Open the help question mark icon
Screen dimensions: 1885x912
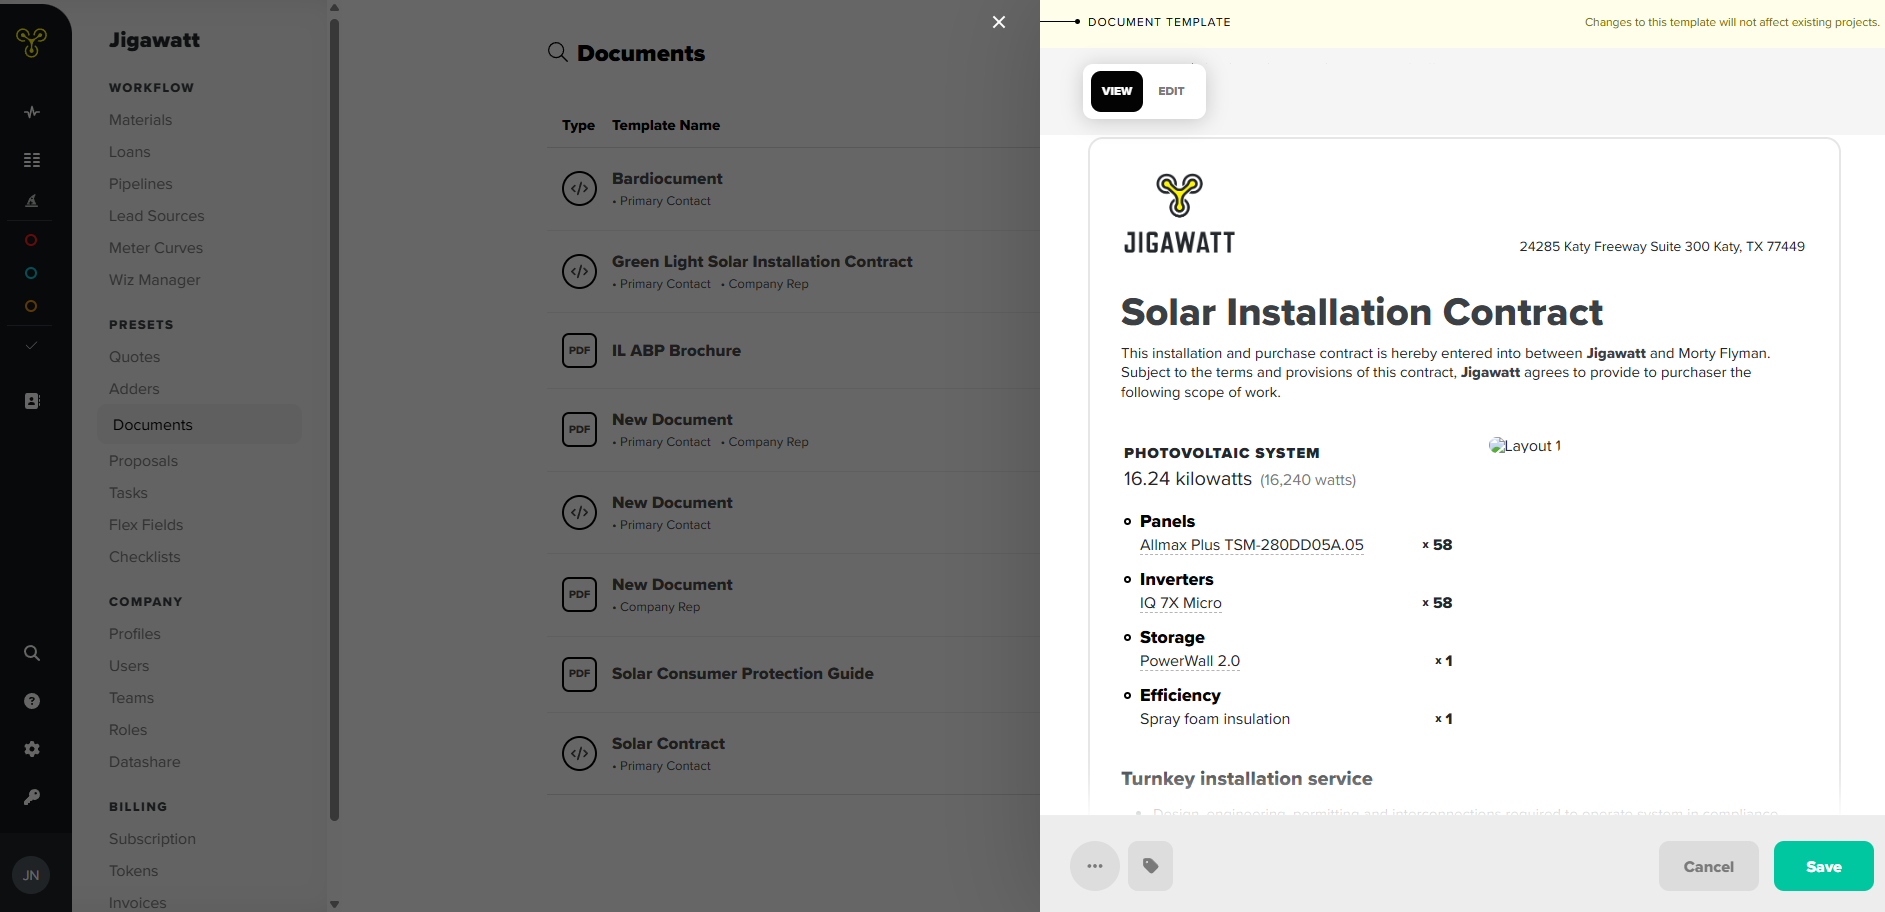click(x=32, y=701)
